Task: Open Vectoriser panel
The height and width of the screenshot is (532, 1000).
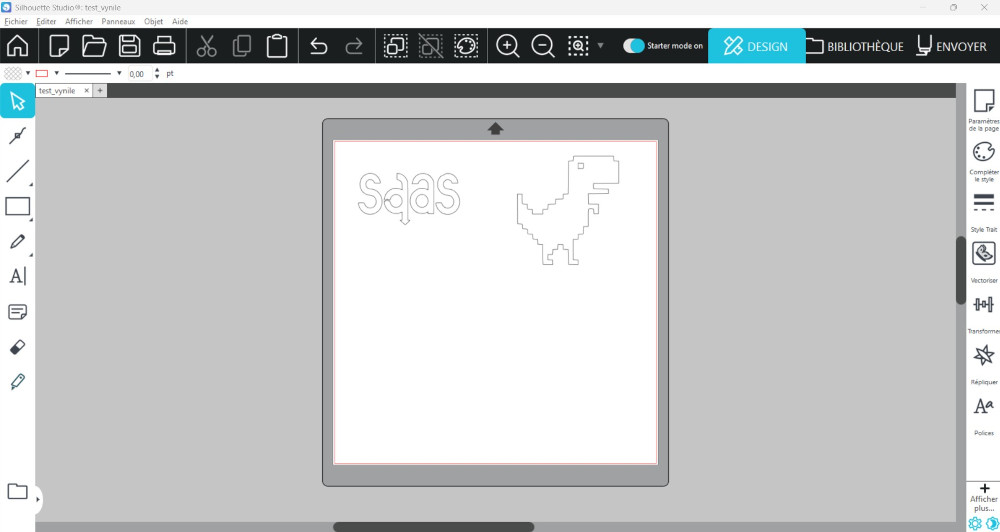Action: [x=983, y=263]
